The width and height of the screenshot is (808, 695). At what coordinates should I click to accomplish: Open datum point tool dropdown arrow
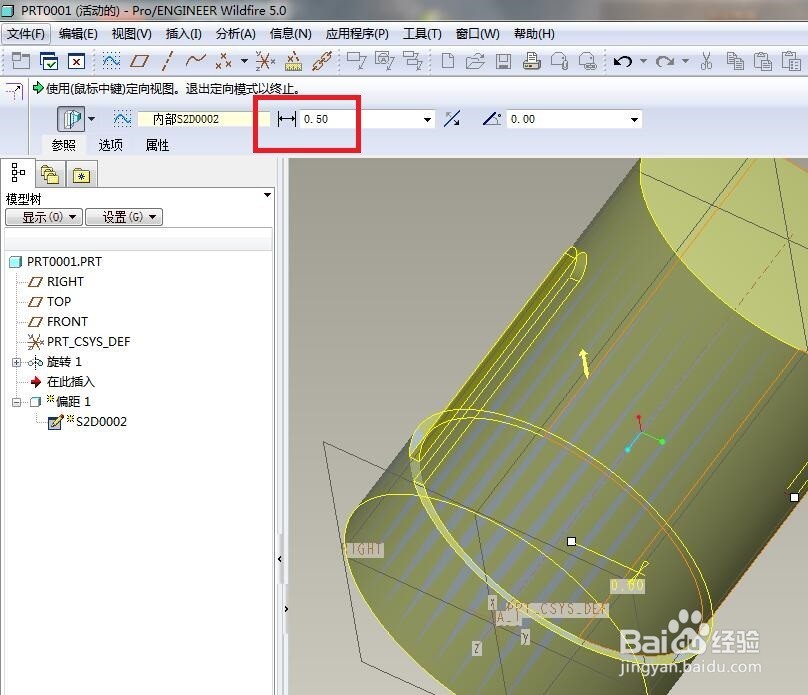click(x=244, y=61)
